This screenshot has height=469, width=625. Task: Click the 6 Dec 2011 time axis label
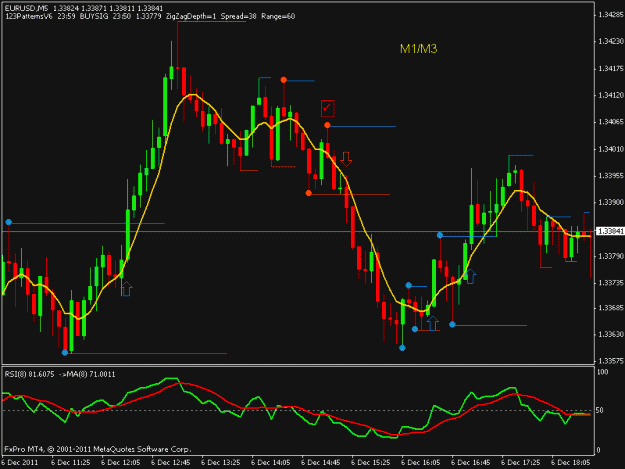point(20,462)
